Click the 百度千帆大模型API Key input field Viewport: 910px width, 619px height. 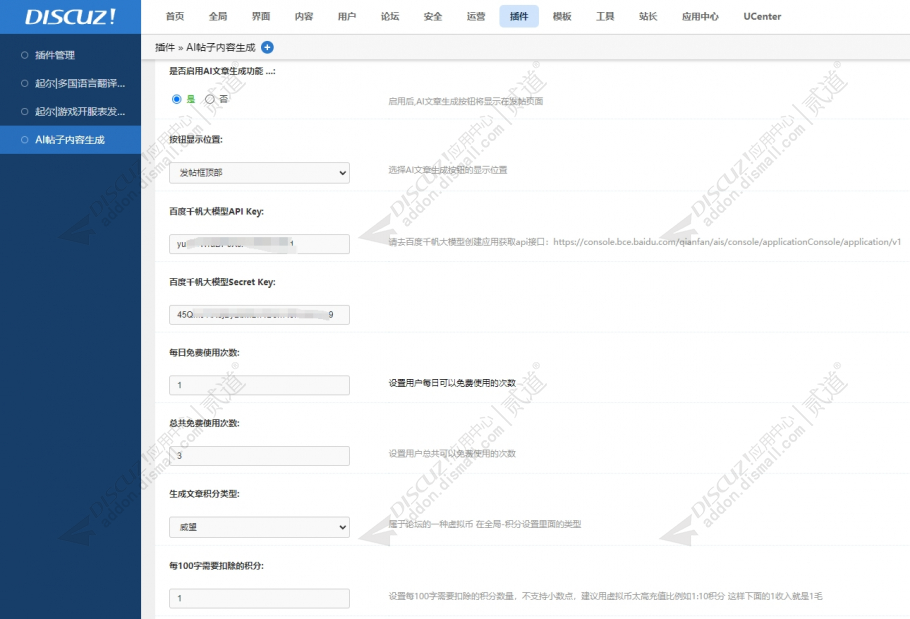(x=259, y=244)
